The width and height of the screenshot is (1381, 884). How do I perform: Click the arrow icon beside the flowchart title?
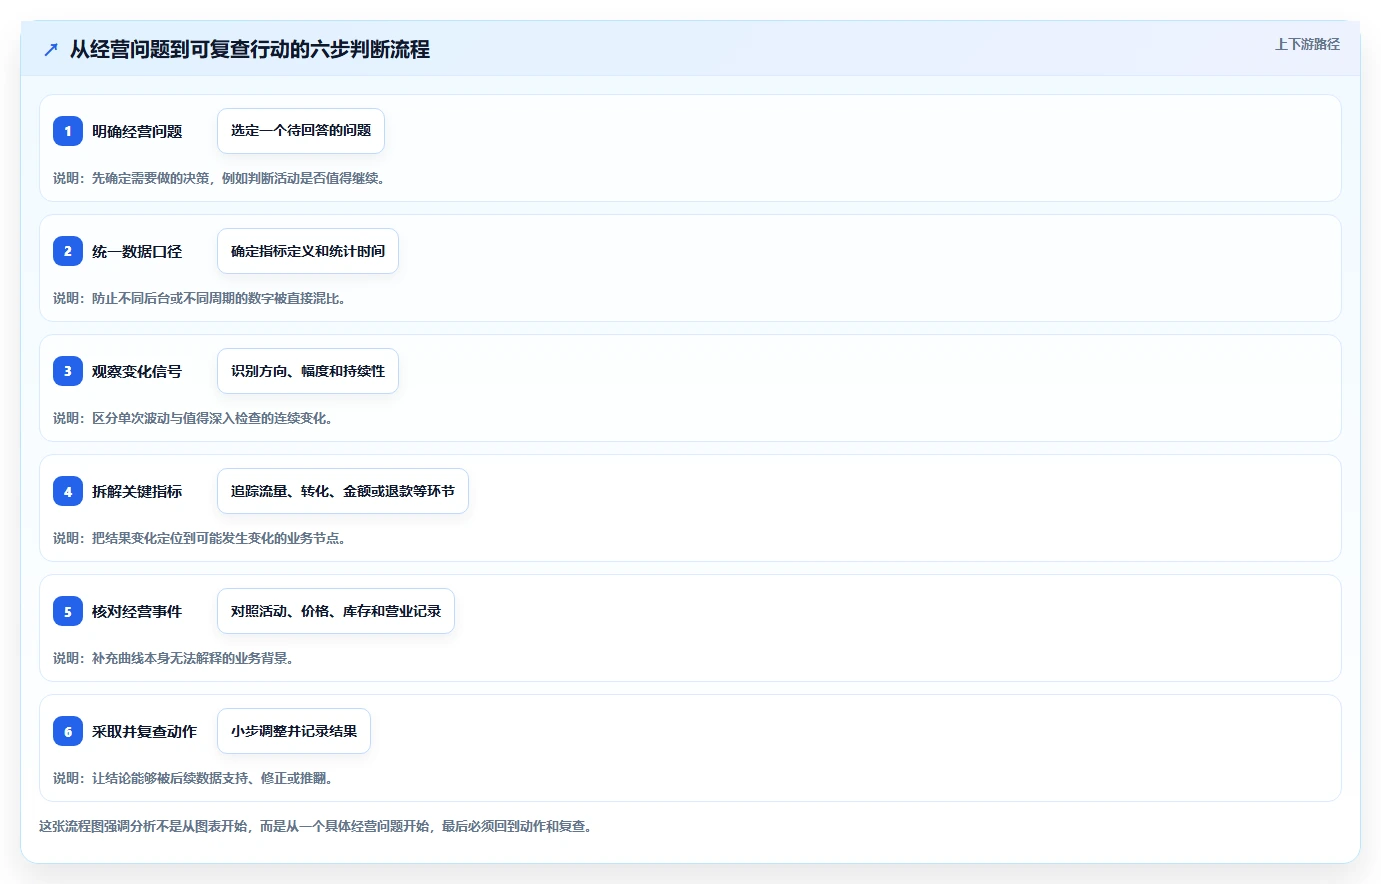click(51, 49)
